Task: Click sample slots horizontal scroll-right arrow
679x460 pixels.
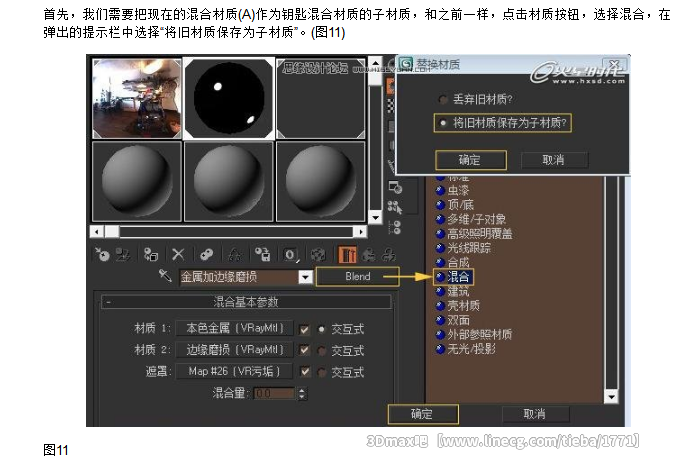Action: [361, 232]
